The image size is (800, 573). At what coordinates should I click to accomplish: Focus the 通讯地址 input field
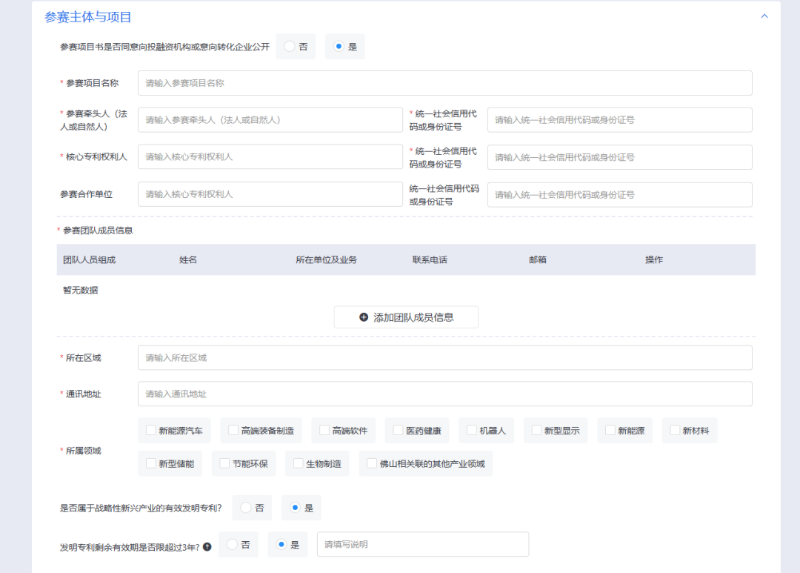445,394
